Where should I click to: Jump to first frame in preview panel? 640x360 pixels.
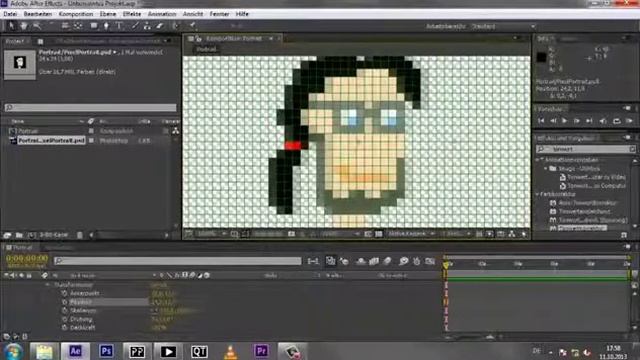click(x=541, y=121)
